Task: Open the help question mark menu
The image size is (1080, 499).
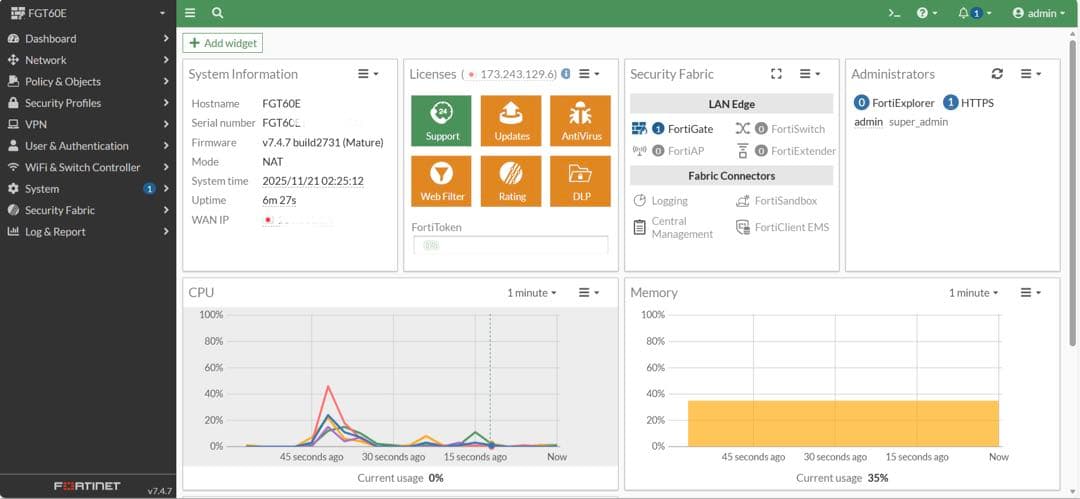Action: pyautogui.click(x=927, y=13)
